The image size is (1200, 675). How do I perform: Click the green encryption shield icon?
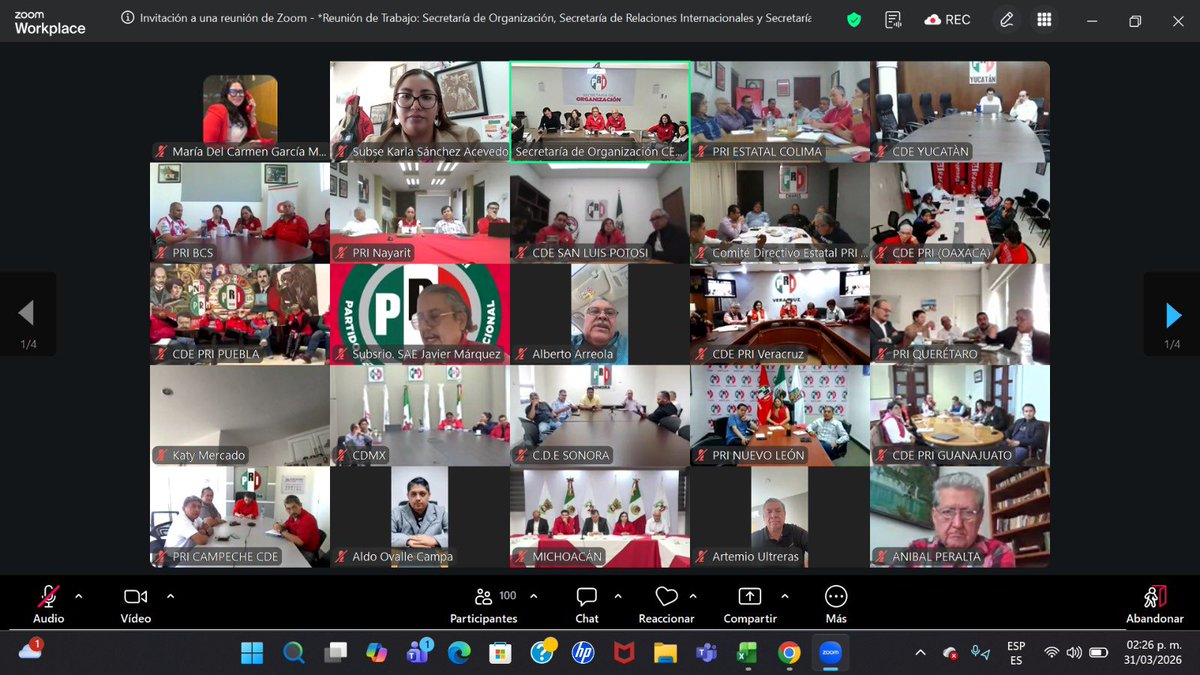853,19
